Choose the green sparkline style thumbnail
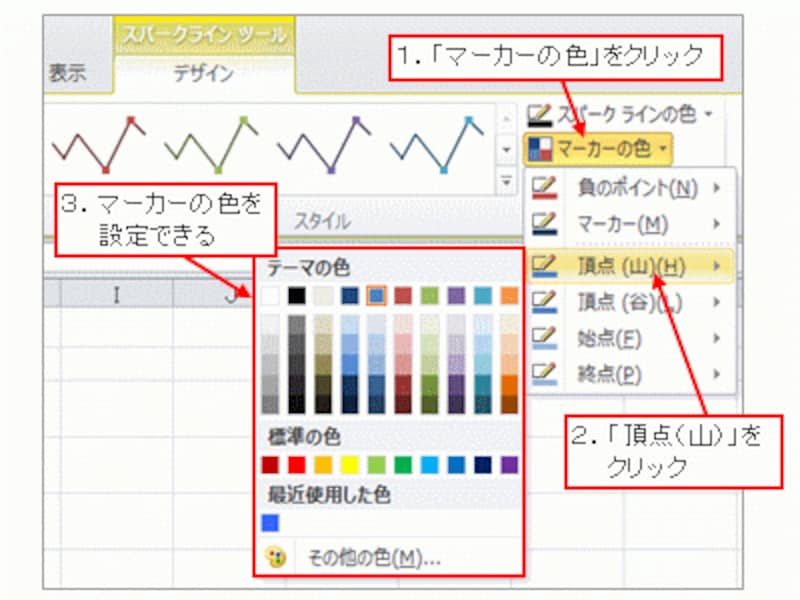This screenshot has height=600, width=800. pos(211,145)
